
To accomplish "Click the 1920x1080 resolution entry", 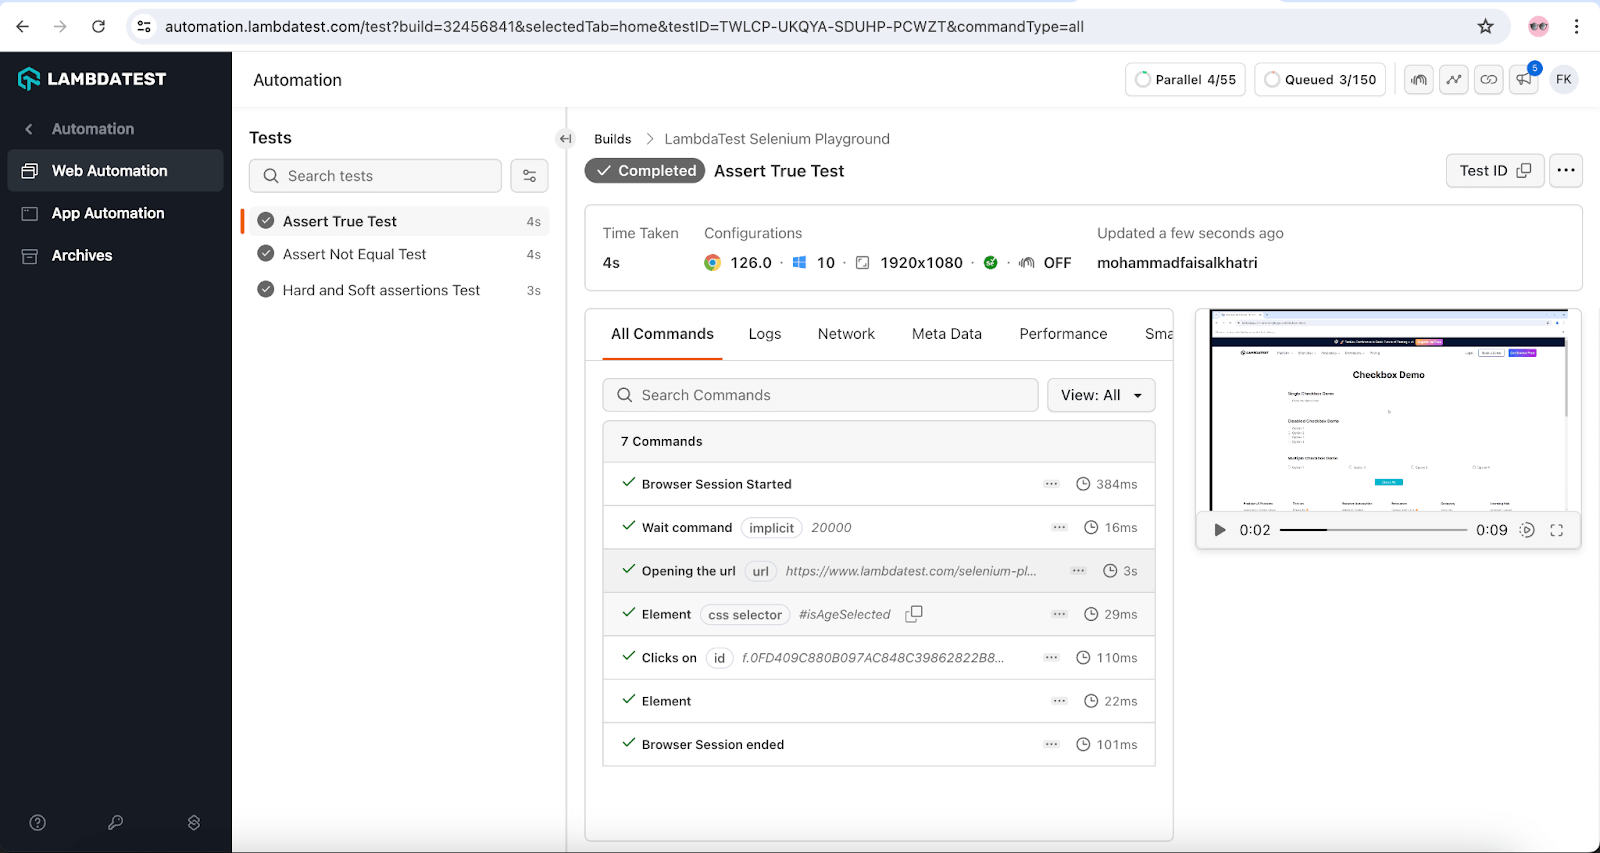I will click(x=909, y=263).
